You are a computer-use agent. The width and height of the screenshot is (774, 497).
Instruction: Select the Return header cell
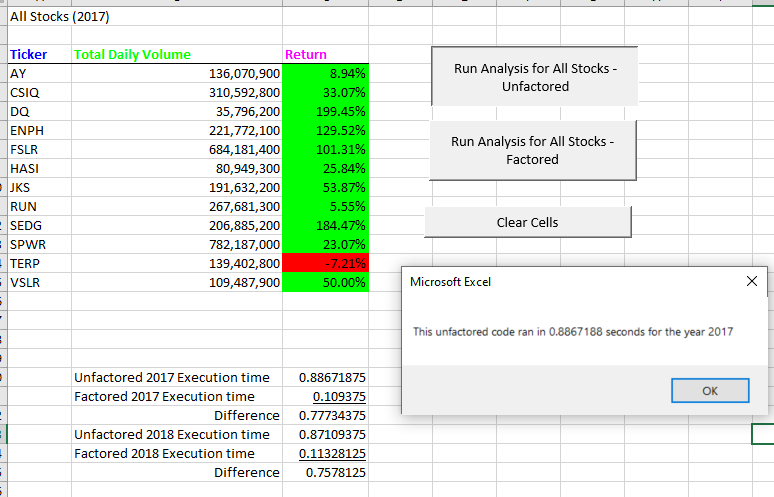pos(325,54)
